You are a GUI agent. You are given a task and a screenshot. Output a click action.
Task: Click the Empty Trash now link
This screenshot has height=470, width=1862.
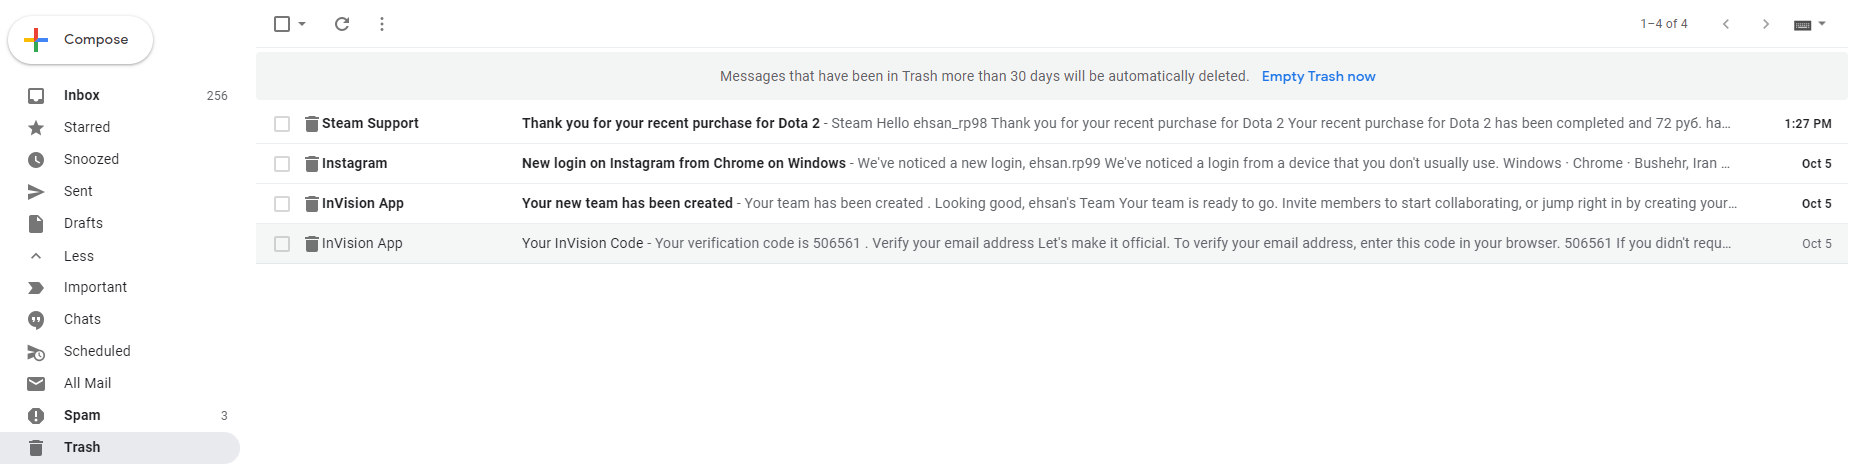[x=1318, y=76]
